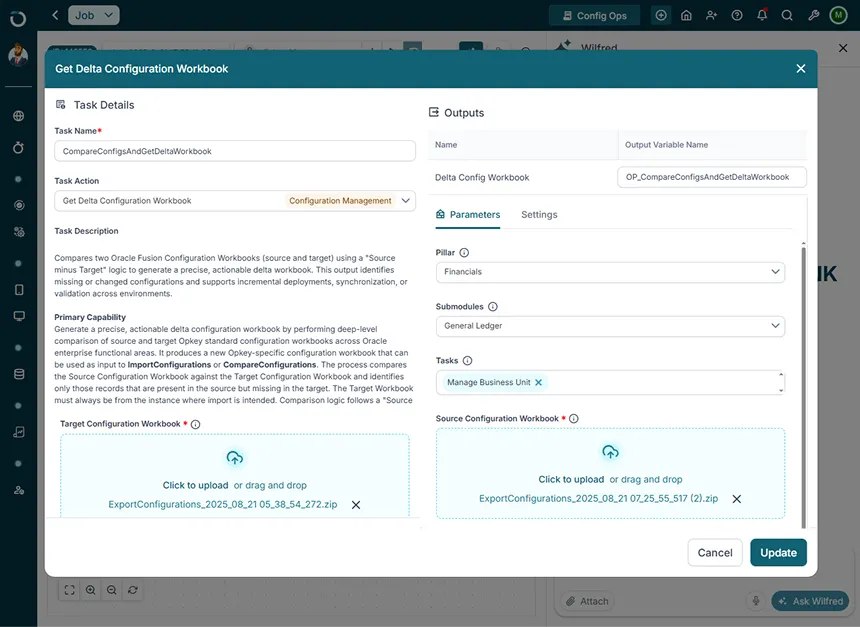Click the Update button
860x627 pixels.
778,552
